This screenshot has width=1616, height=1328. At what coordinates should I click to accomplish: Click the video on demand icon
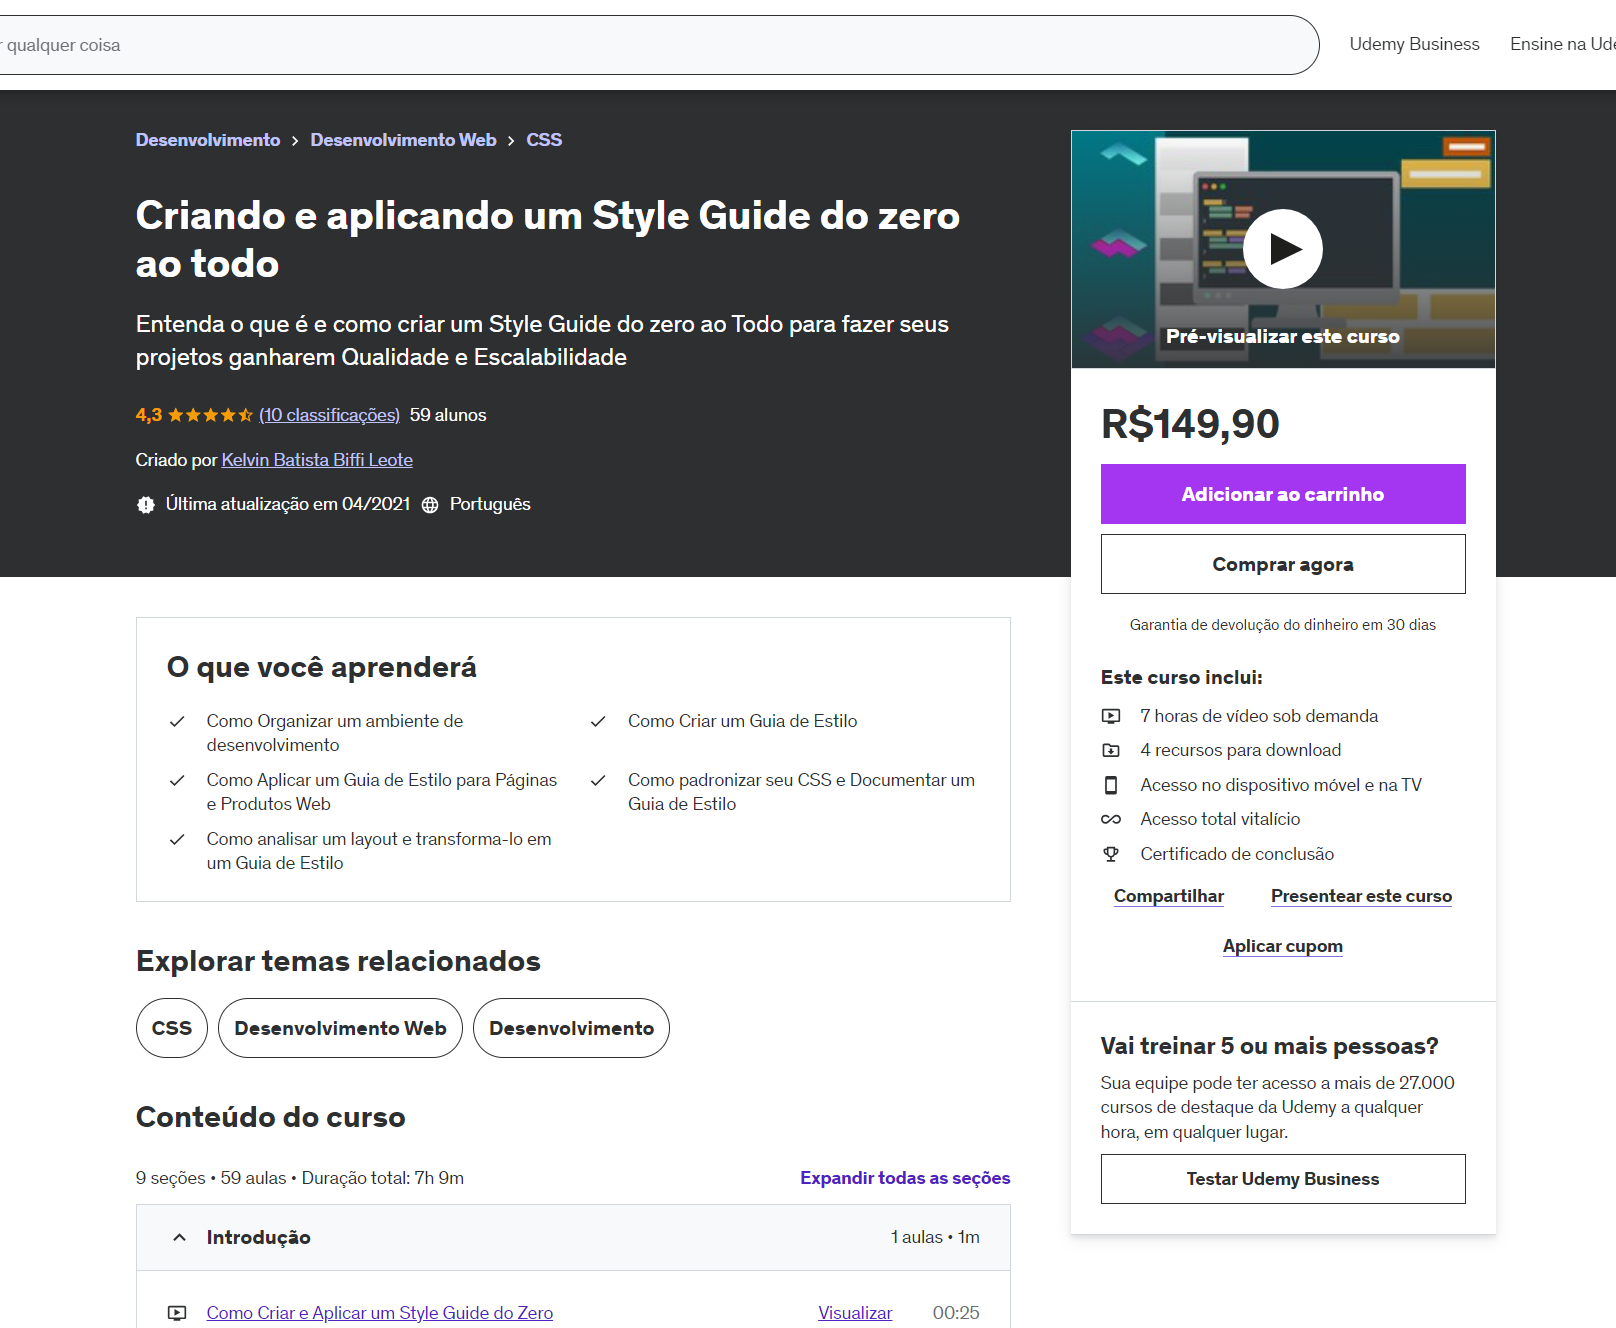point(1111,716)
